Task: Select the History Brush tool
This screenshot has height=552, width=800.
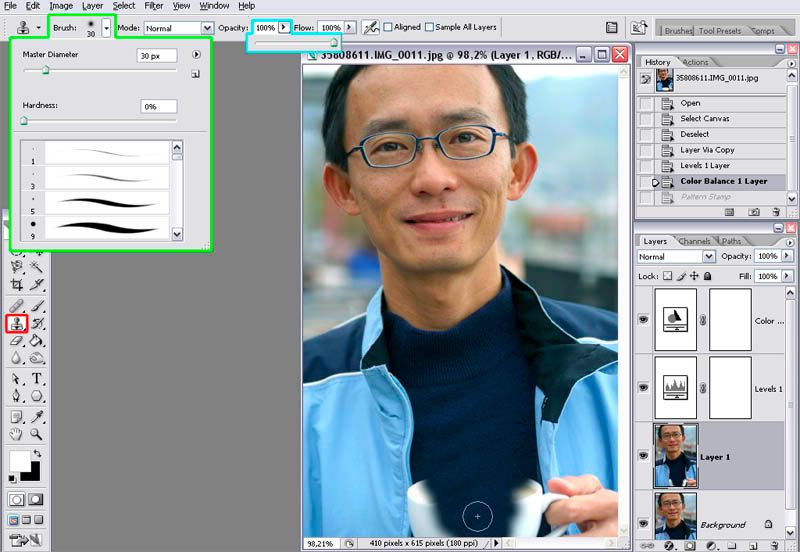Action: pos(36,323)
